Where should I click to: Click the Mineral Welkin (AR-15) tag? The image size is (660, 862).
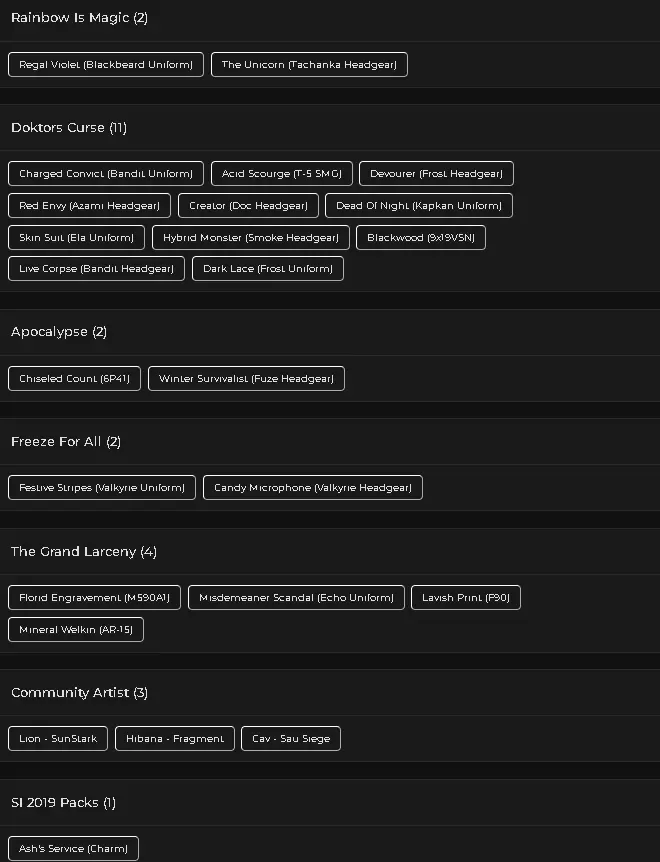click(x=76, y=630)
